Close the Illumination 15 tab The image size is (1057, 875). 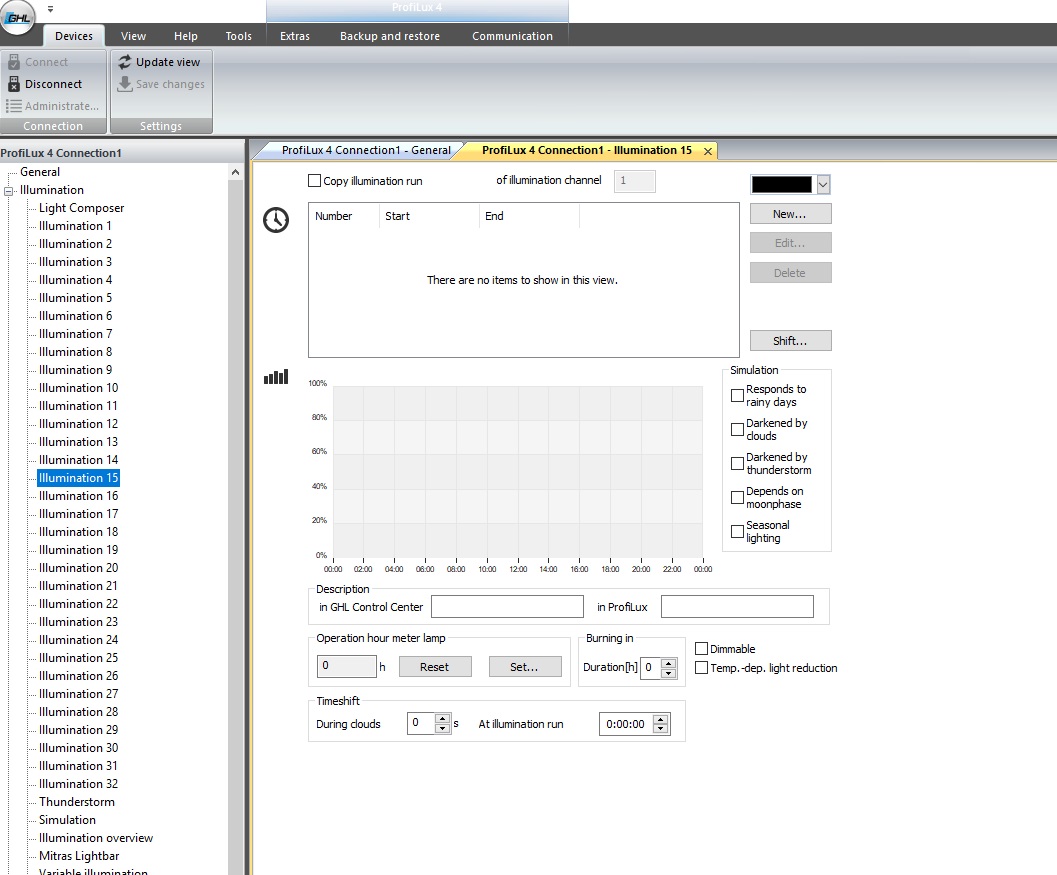708,152
